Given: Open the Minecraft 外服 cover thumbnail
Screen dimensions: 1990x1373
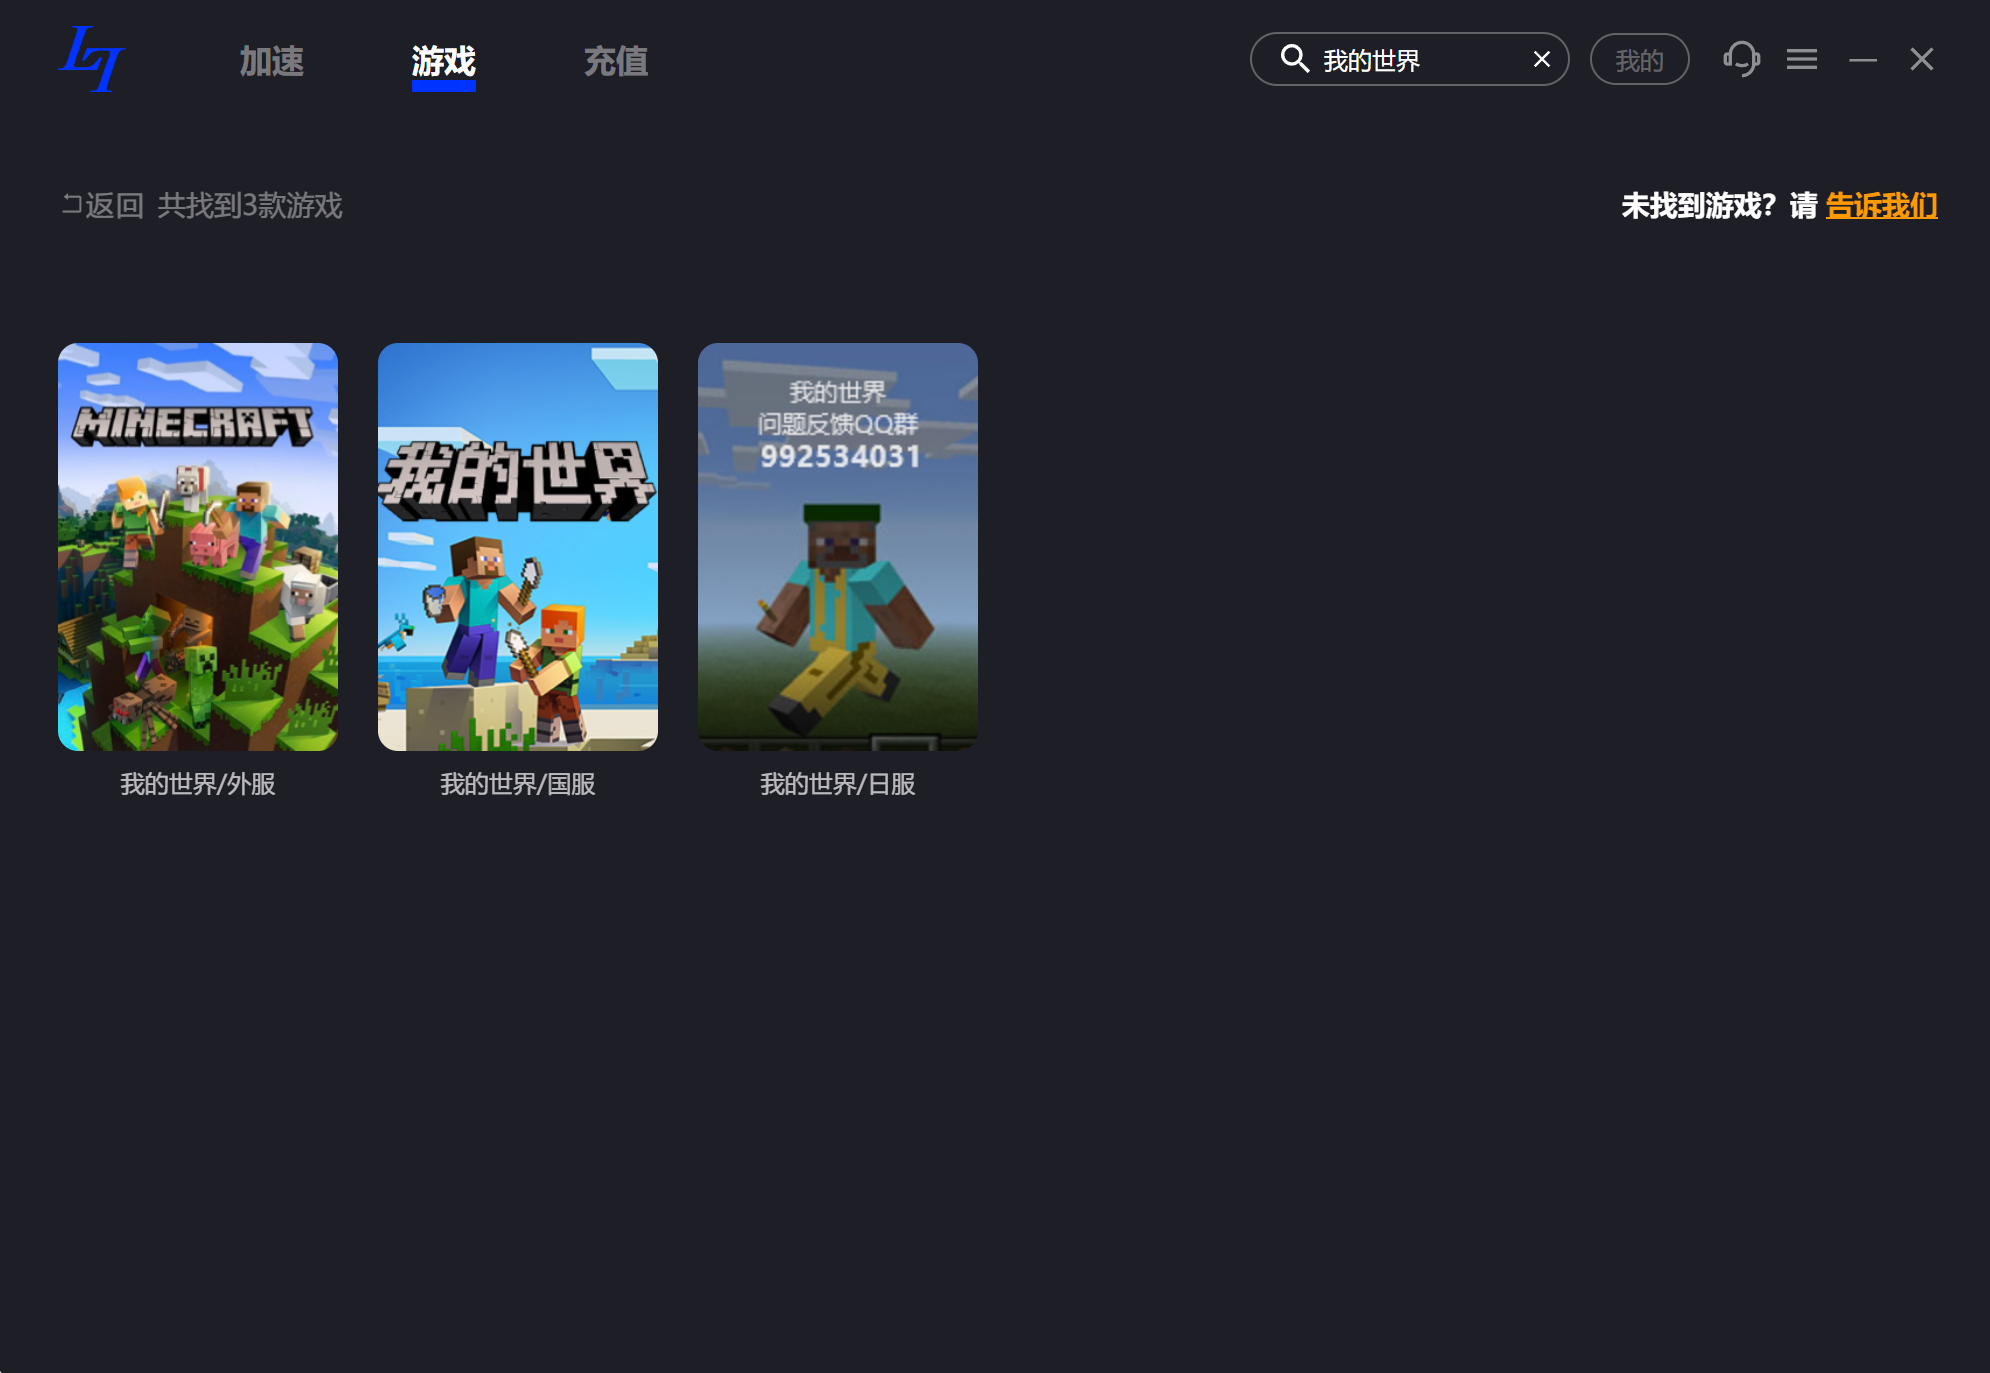Looking at the screenshot, I should (198, 547).
